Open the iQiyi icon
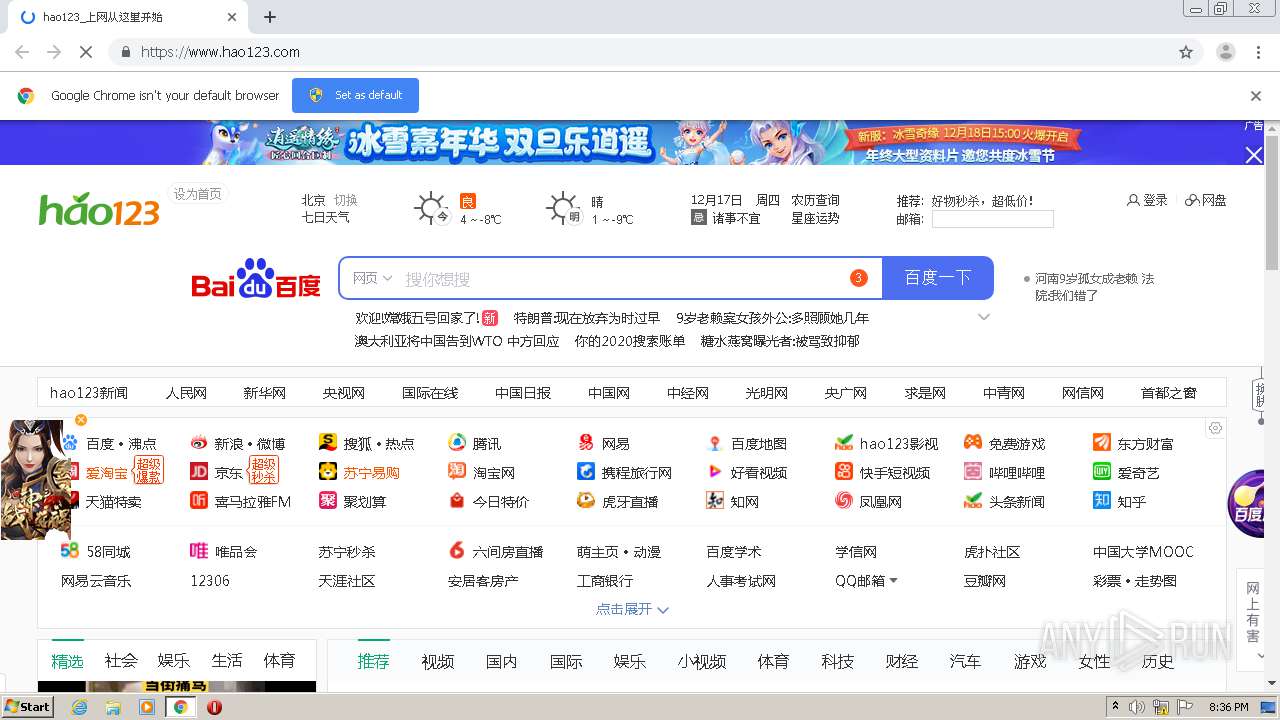The height and width of the screenshot is (720, 1280). tap(1102, 472)
